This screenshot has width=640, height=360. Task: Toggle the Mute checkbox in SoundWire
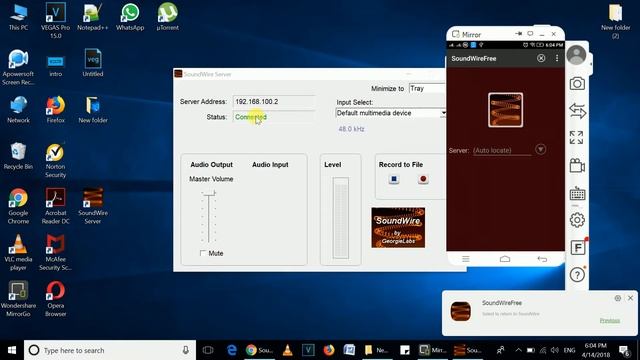(202, 253)
